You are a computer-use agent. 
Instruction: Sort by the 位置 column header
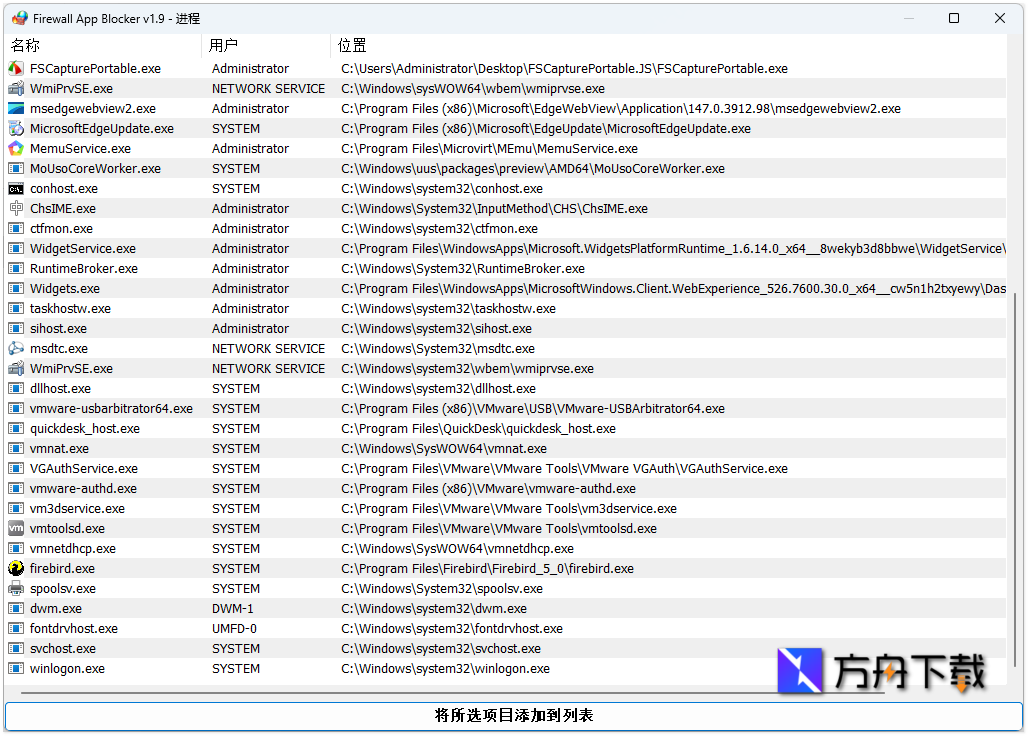(669, 45)
